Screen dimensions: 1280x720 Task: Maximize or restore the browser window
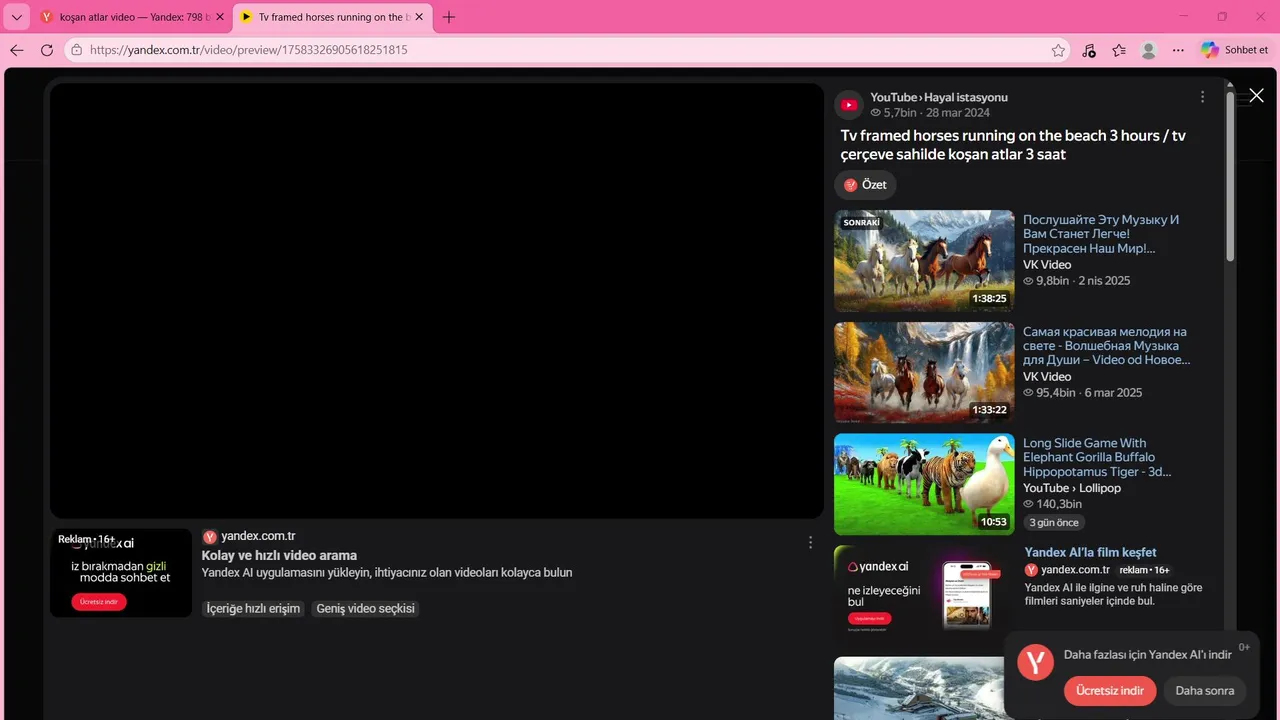click(x=1222, y=17)
